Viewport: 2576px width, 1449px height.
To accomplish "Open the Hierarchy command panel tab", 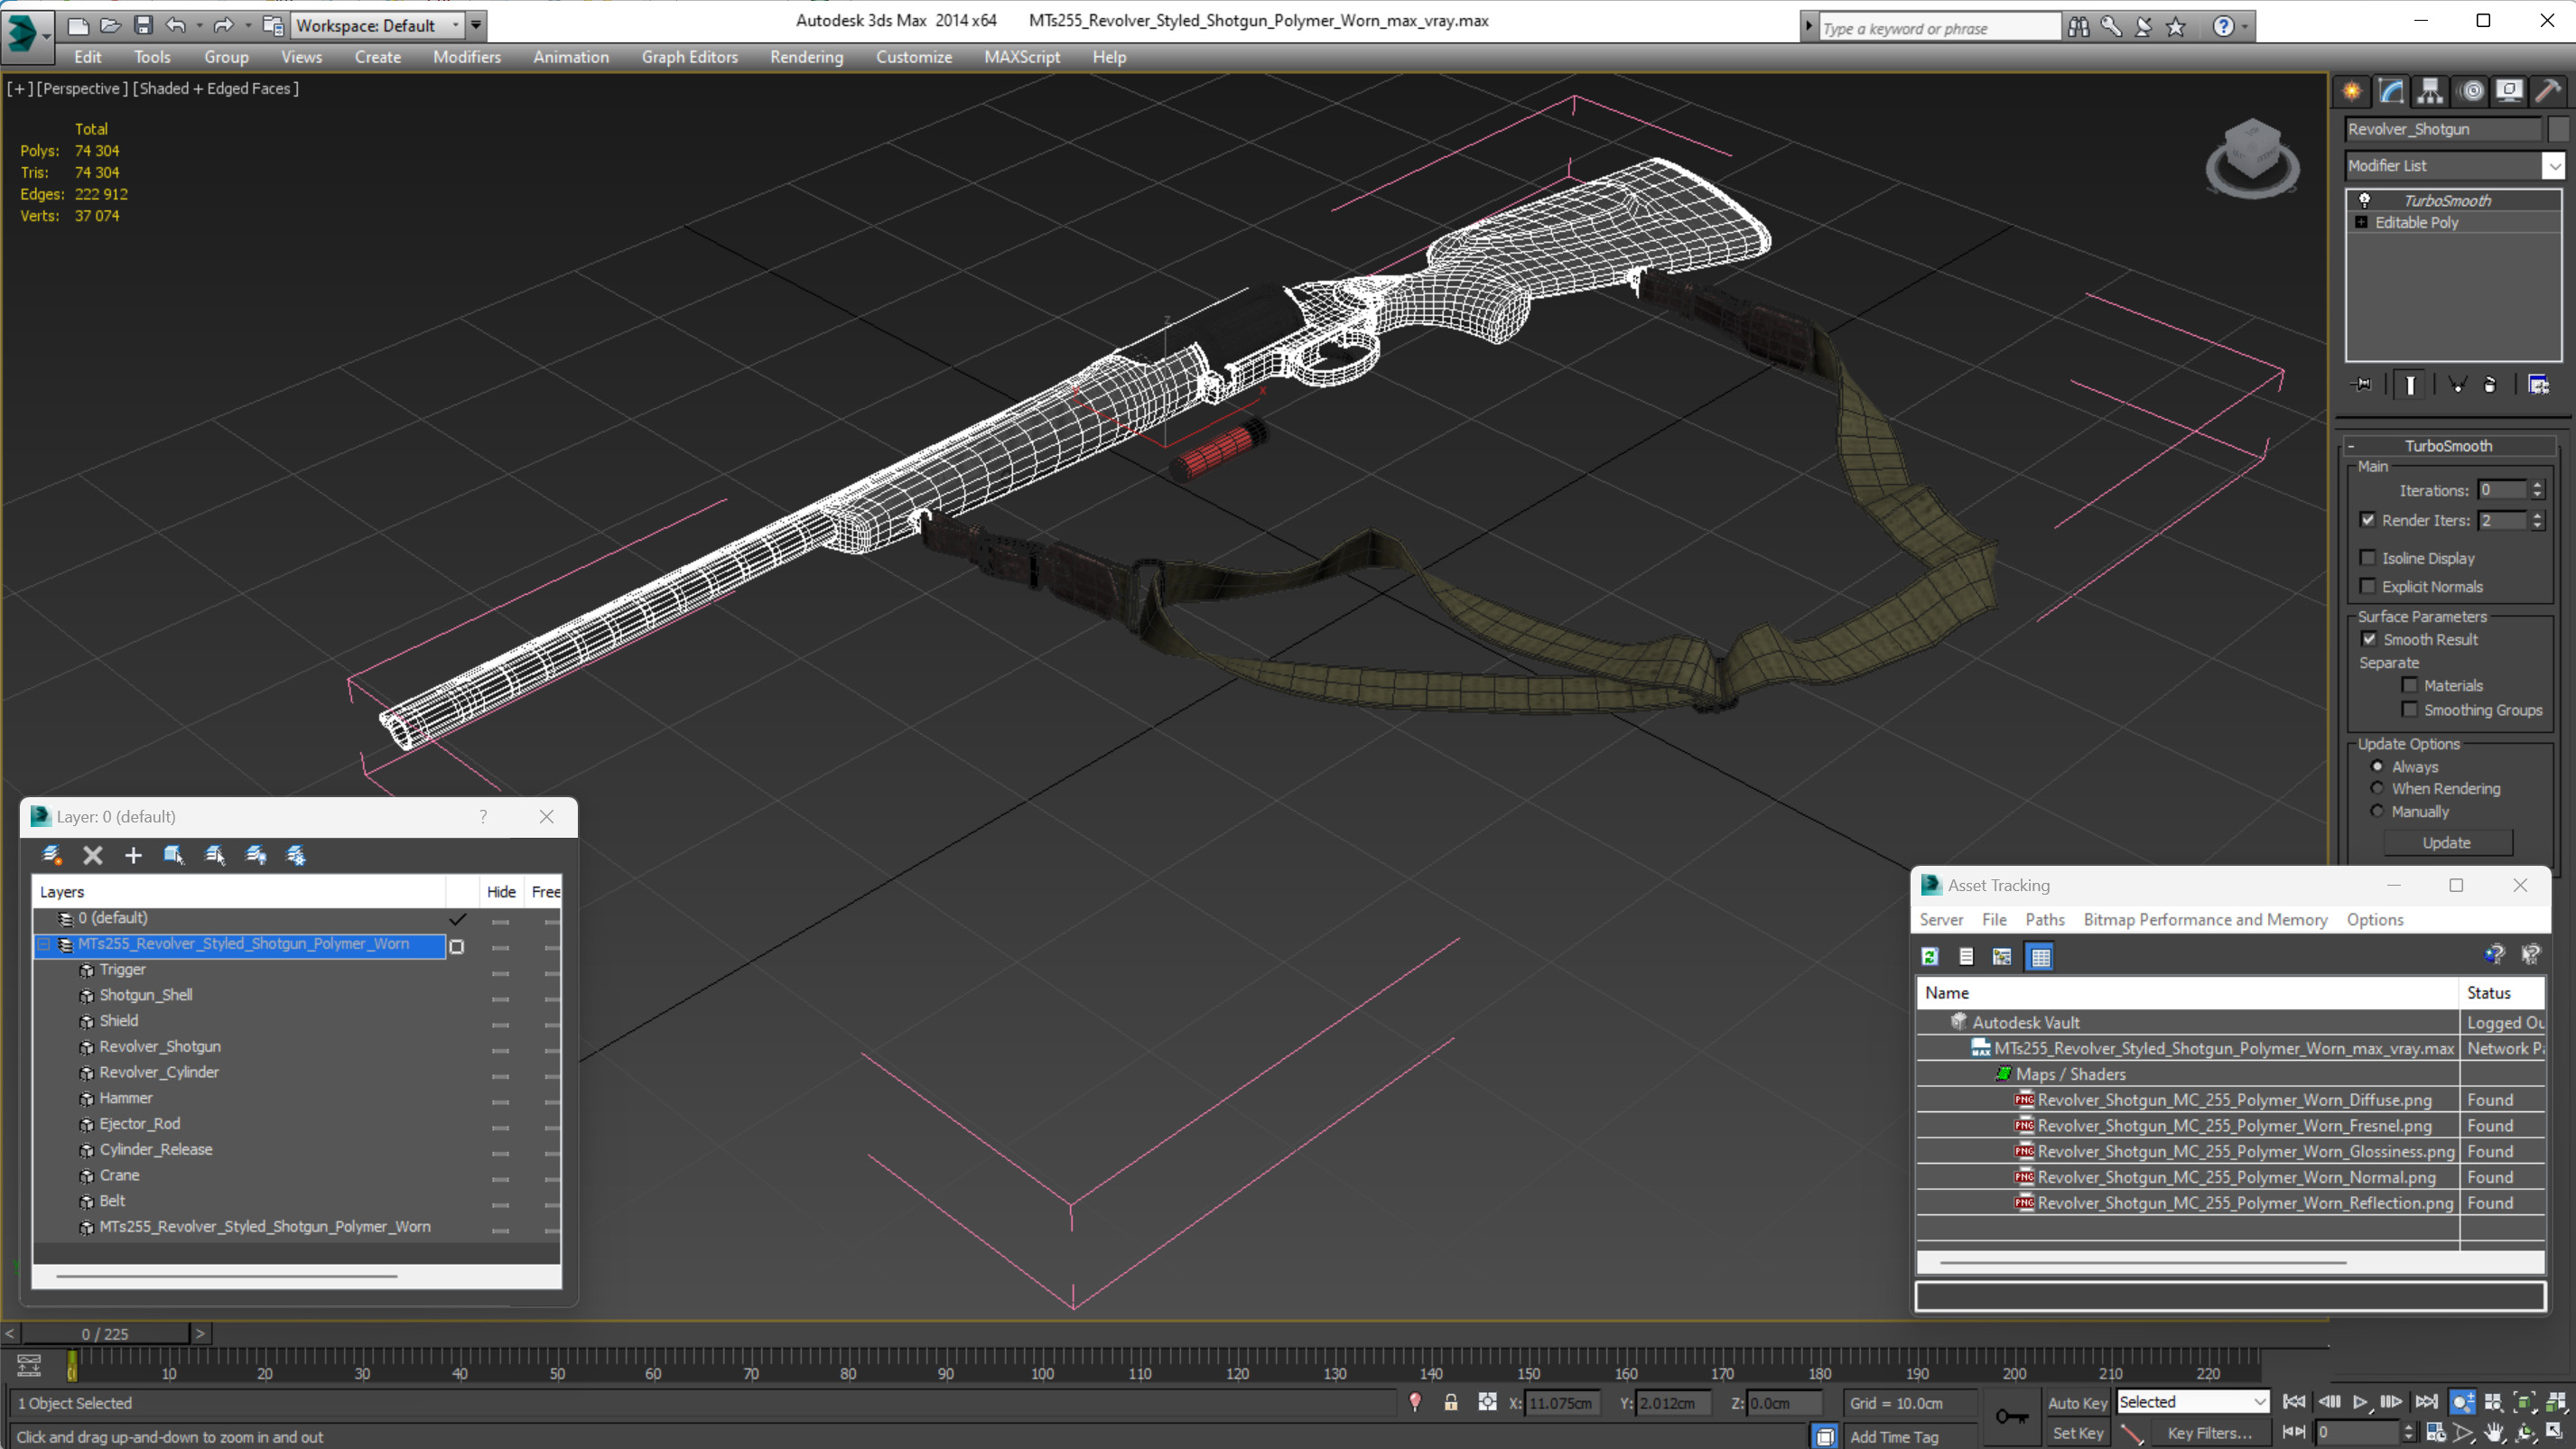I will click(x=2429, y=91).
